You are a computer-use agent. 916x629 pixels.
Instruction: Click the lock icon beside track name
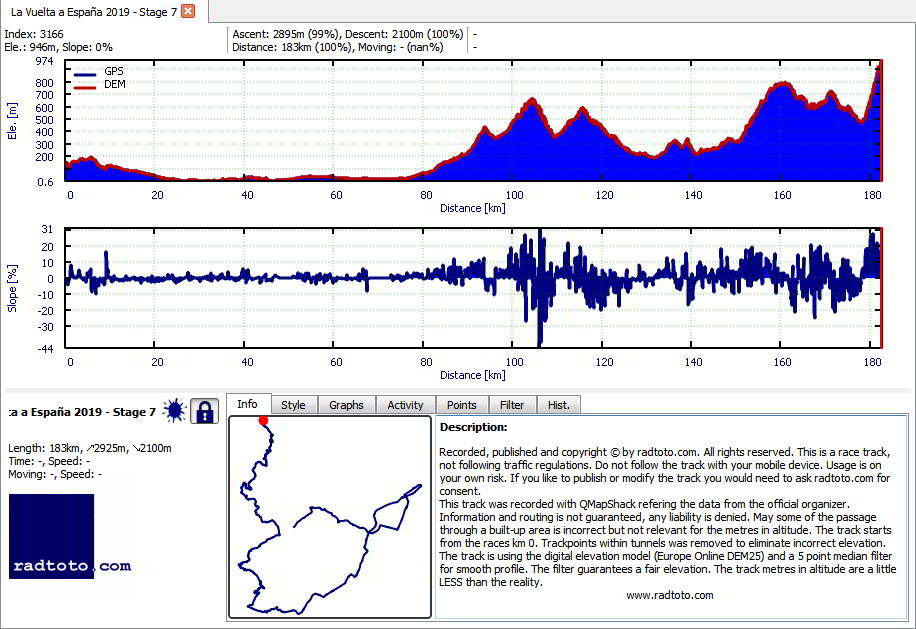coord(204,411)
